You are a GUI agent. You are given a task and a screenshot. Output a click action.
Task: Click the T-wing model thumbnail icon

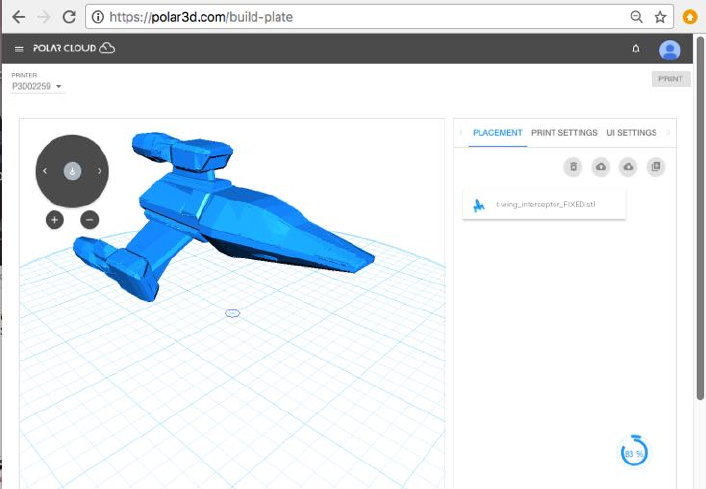point(479,205)
